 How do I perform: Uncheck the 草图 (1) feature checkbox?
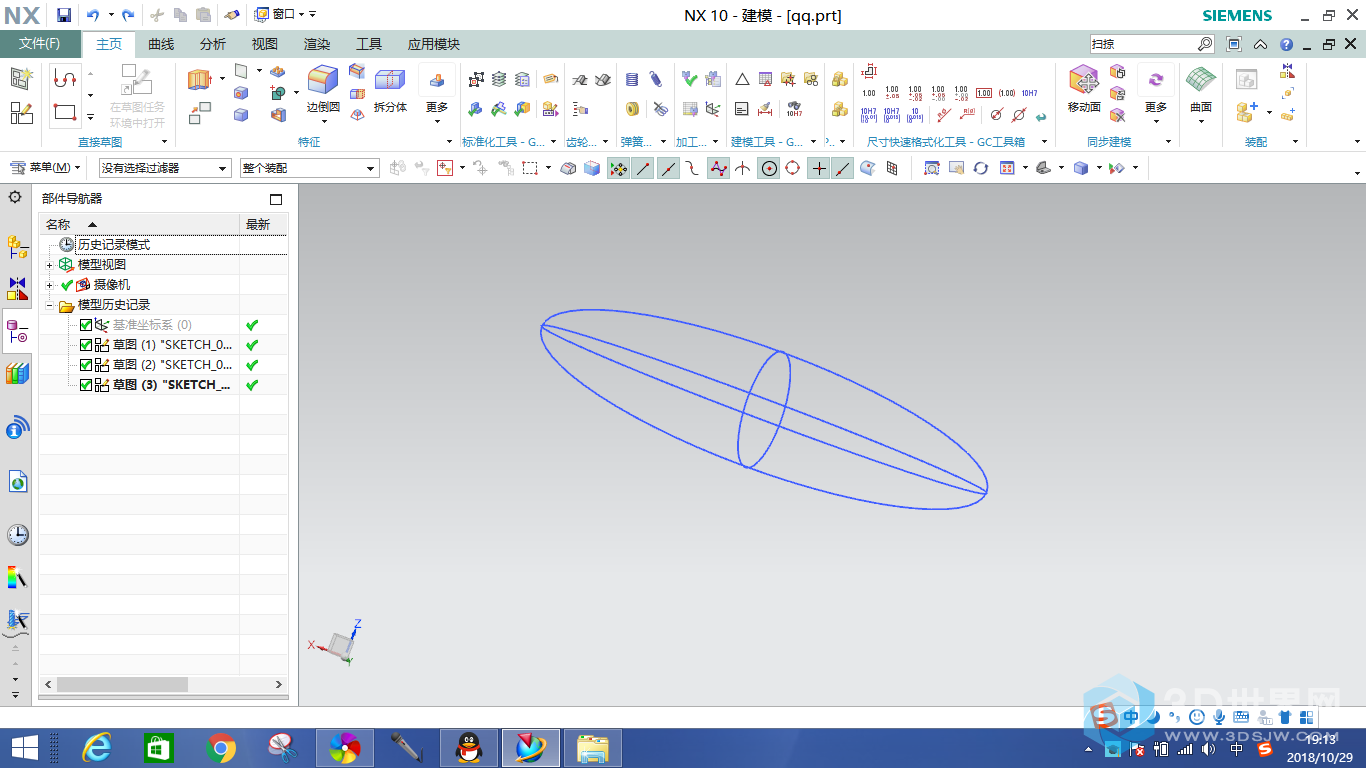[86, 345]
